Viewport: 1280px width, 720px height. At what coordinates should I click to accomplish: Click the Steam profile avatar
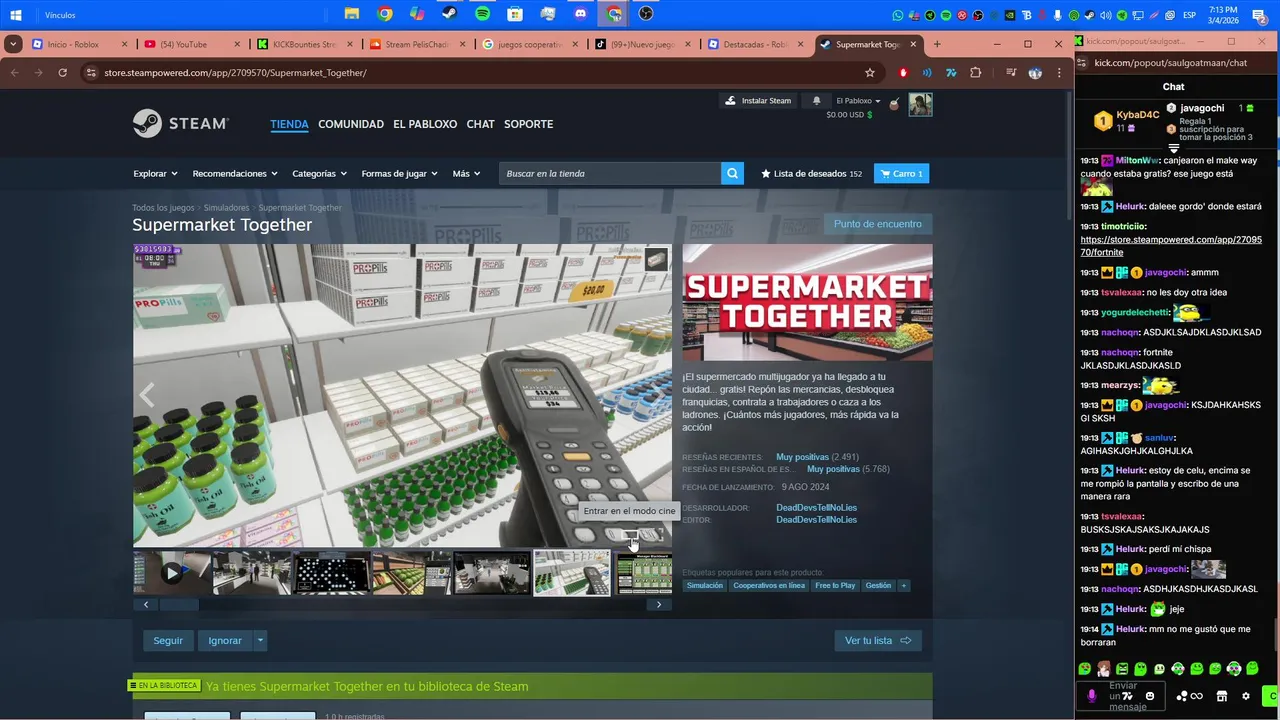[920, 105]
